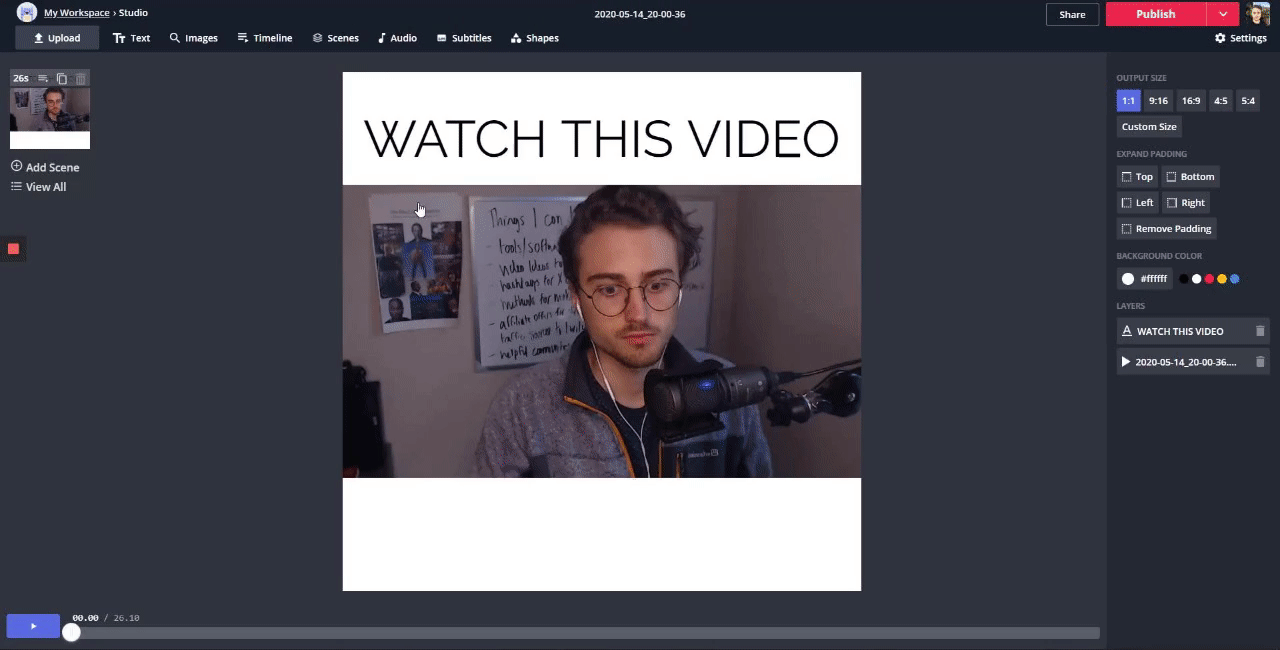Choose the 4:5 aspect ratio
The height and width of the screenshot is (650, 1280).
tap(1220, 100)
